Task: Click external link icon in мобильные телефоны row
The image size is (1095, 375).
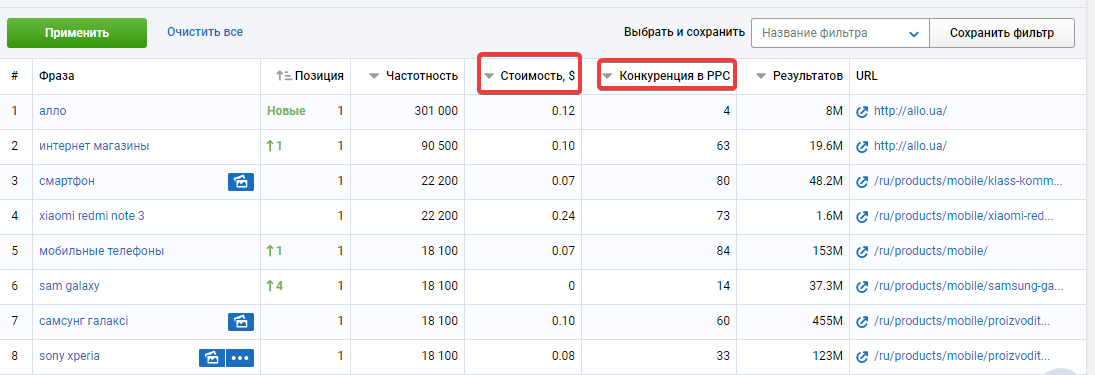Action: click(x=862, y=251)
